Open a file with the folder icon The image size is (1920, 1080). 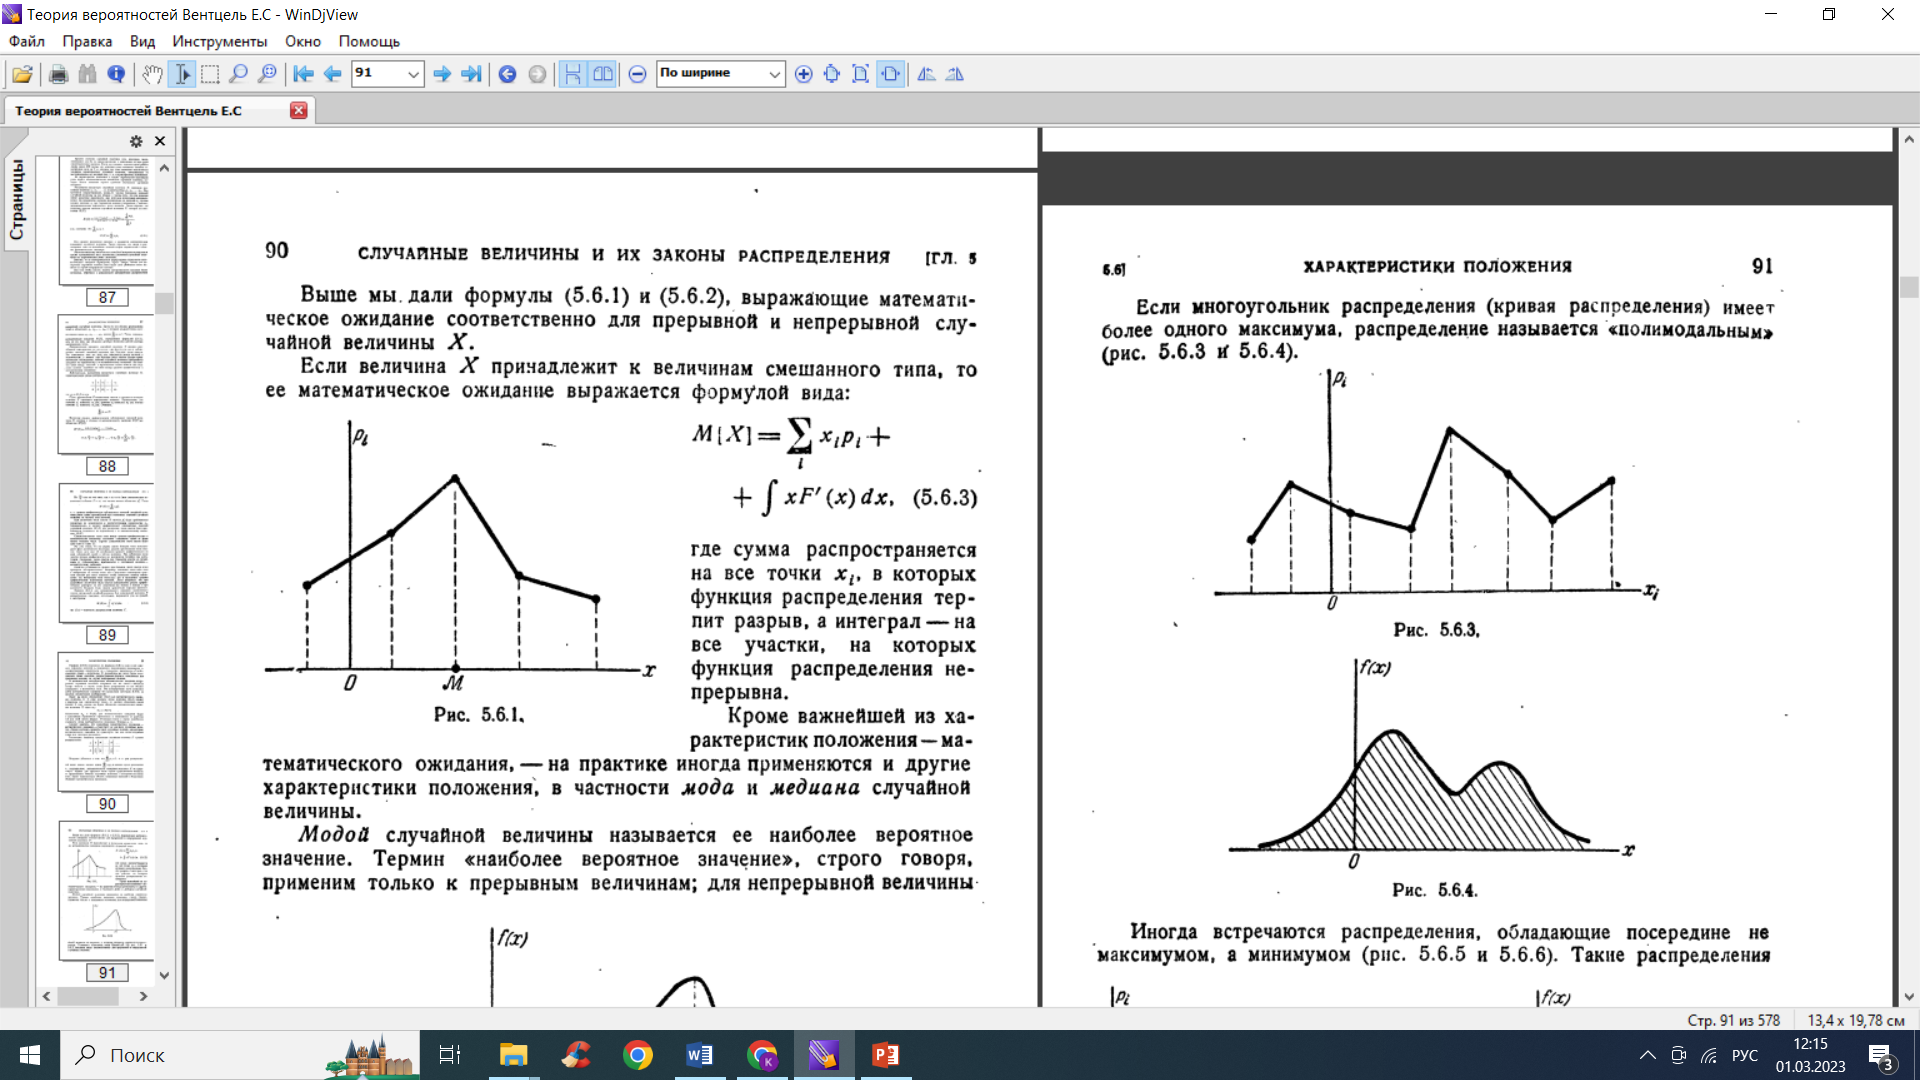[22, 74]
